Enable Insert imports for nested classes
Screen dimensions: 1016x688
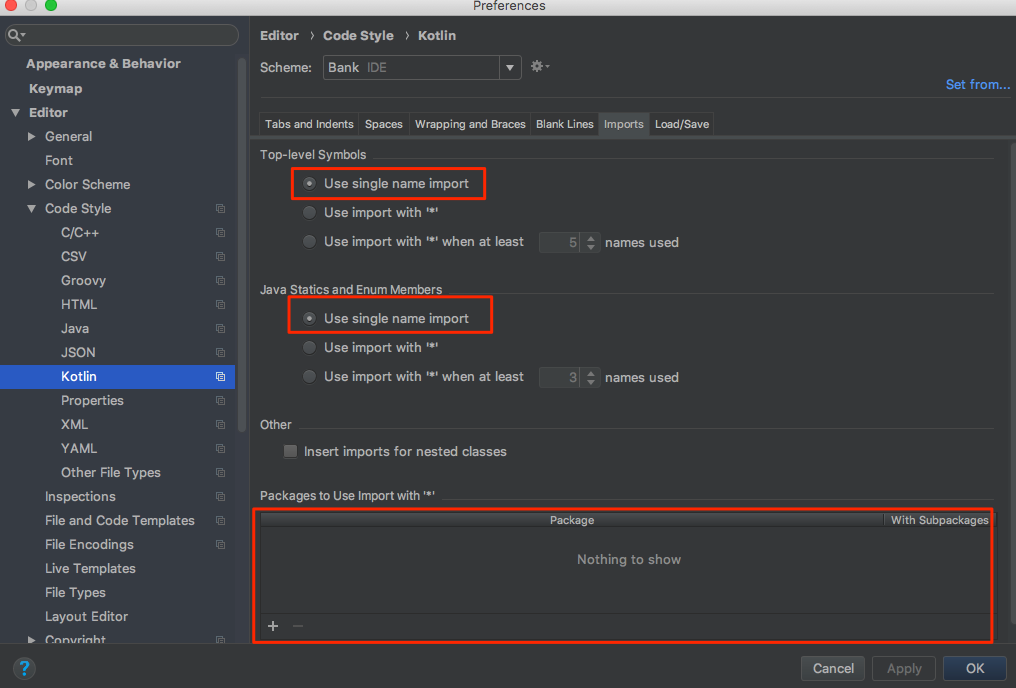(x=290, y=451)
